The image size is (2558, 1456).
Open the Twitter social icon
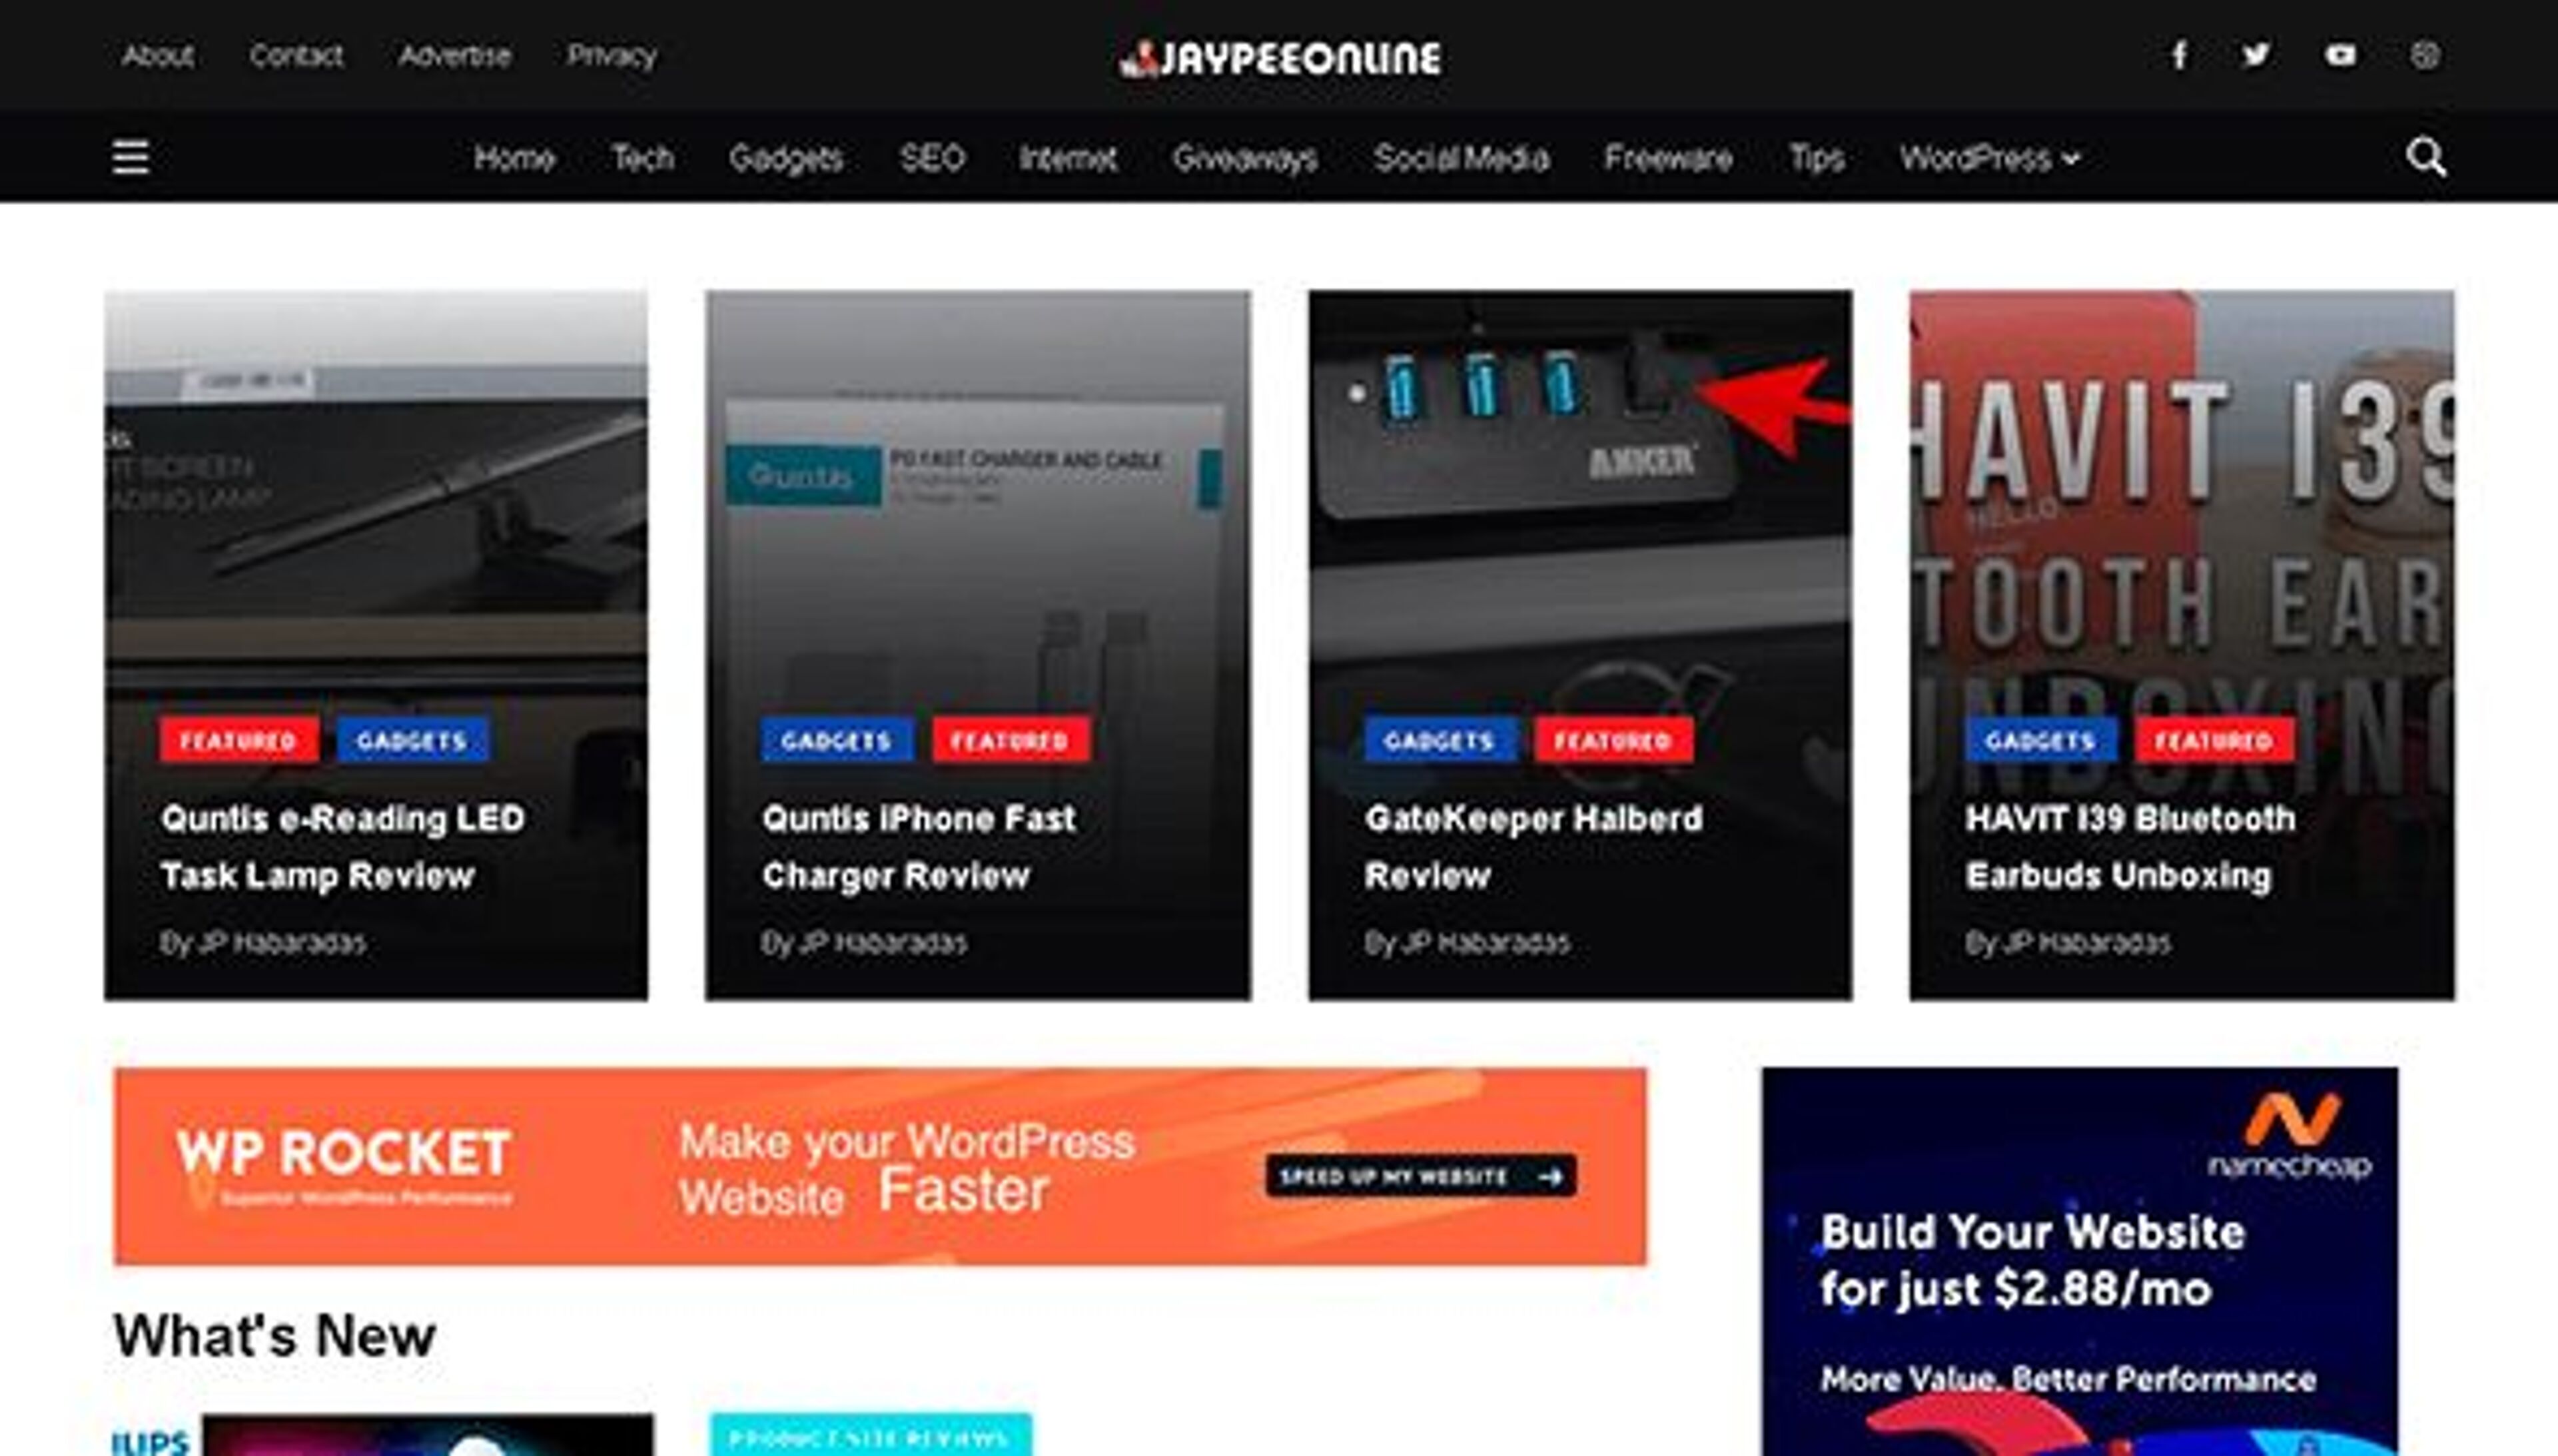[2255, 56]
